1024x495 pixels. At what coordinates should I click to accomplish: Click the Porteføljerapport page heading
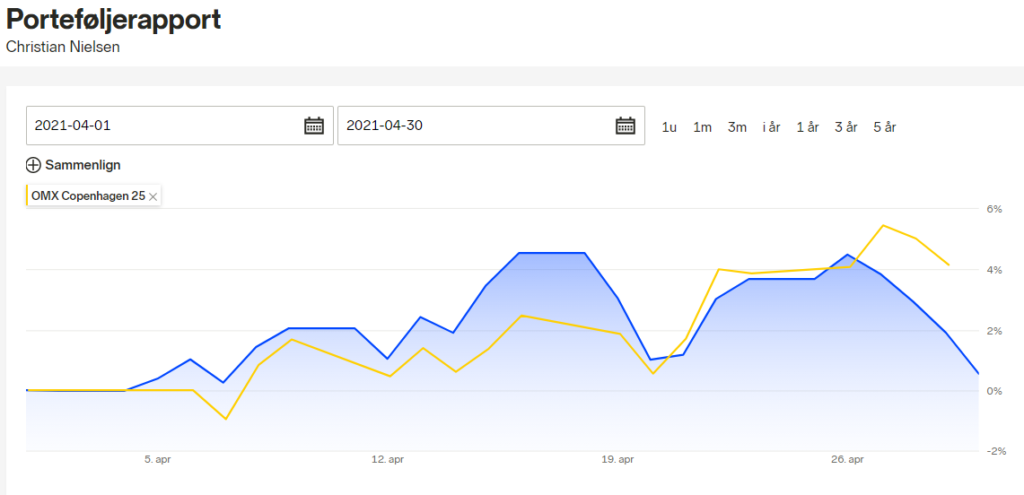point(114,20)
